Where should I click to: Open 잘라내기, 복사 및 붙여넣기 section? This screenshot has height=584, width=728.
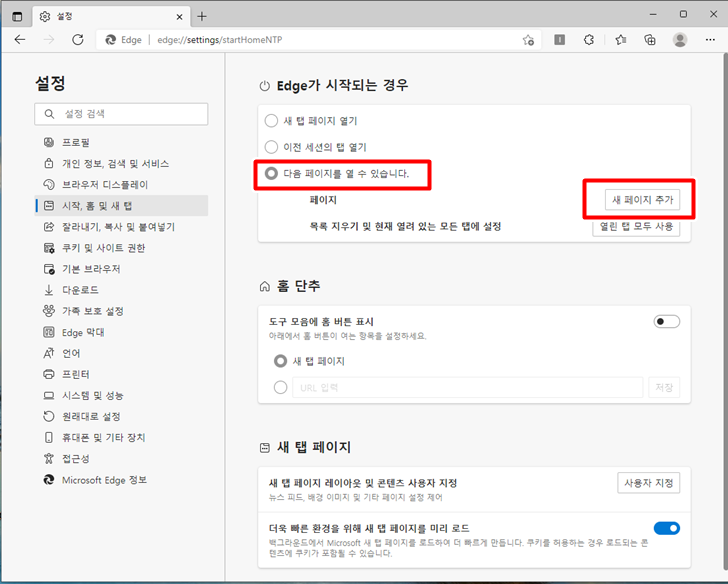click(122, 227)
